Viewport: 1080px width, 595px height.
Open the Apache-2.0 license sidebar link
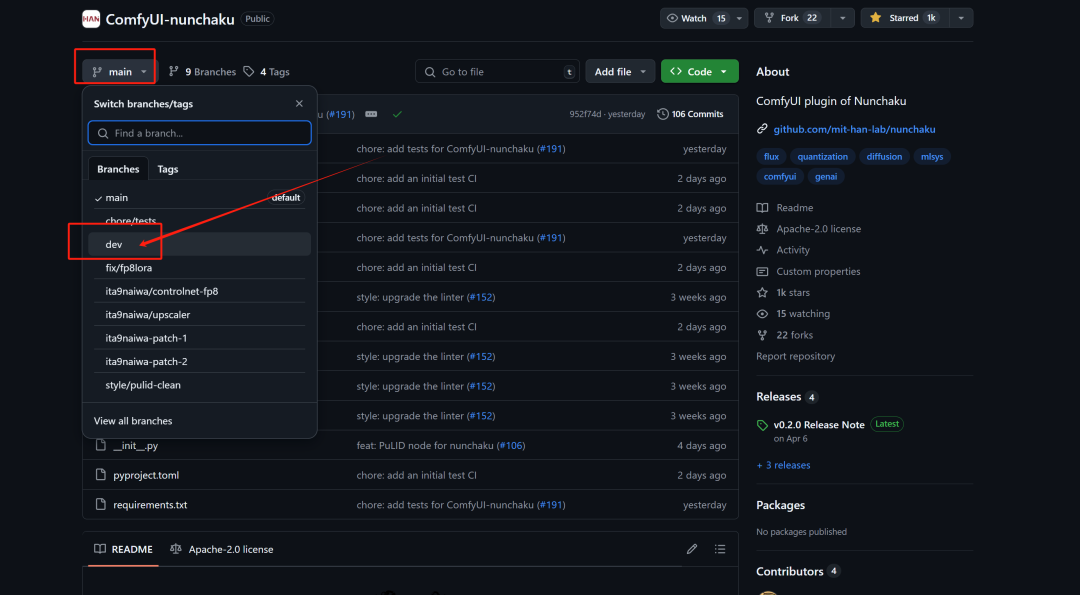tap(809, 229)
